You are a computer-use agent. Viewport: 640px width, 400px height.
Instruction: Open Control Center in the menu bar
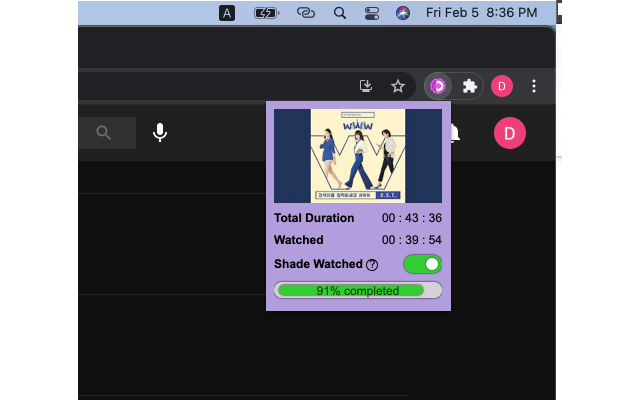(372, 13)
